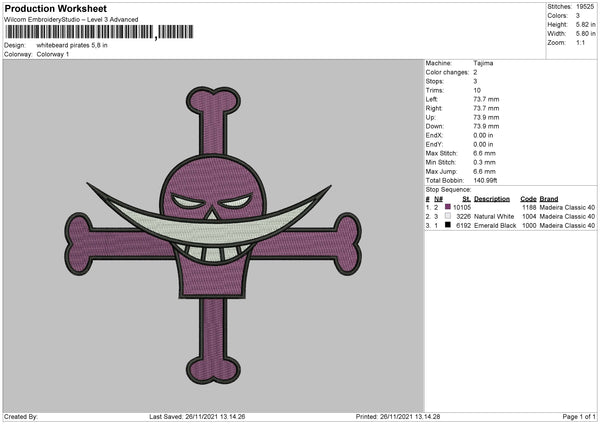The width and height of the screenshot is (600, 424).
Task: Click the Wilcom EmbroideryStudio subtitle text
Action: [x=71, y=20]
